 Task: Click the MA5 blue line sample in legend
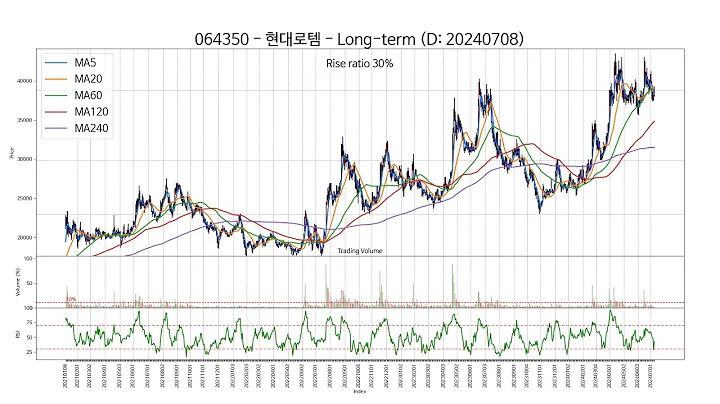tap(56, 62)
